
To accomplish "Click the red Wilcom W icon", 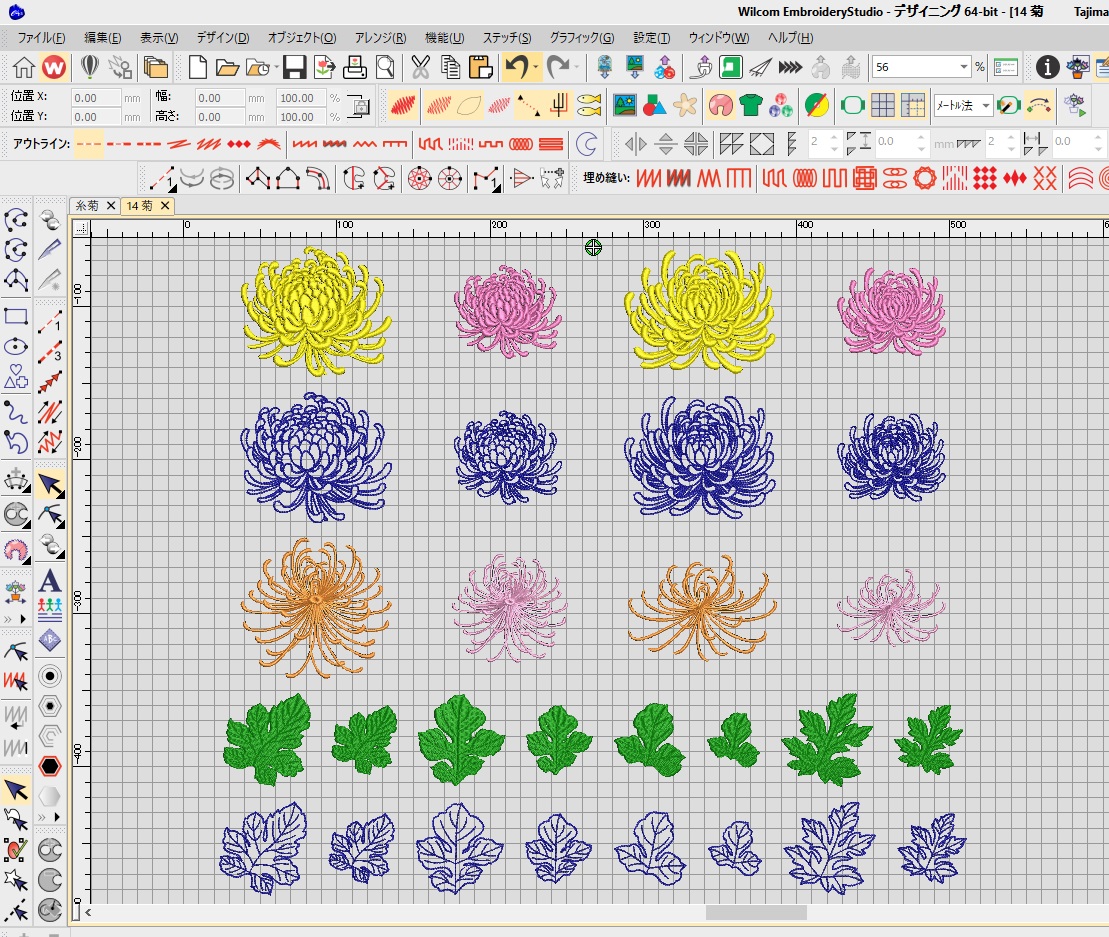I will click(x=54, y=67).
